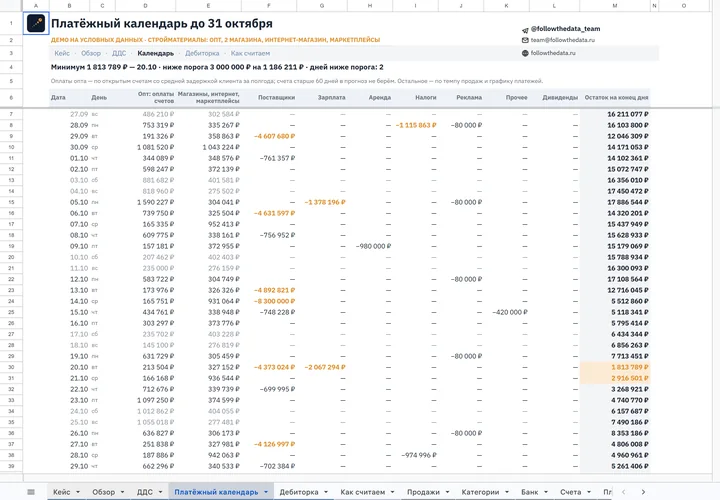Open the Счета sheet tab dropdown arrow
The image size is (720, 500).
589,492
